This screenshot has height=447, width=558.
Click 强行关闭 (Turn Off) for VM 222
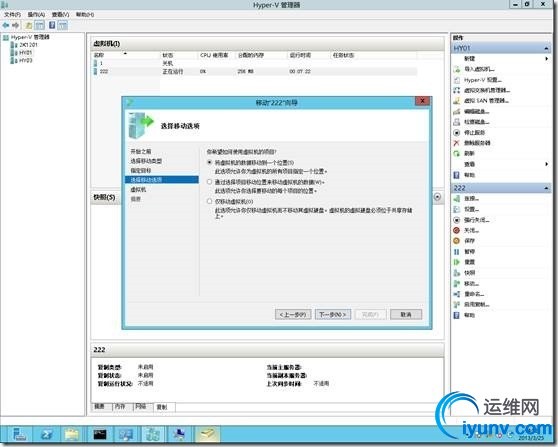click(x=476, y=220)
